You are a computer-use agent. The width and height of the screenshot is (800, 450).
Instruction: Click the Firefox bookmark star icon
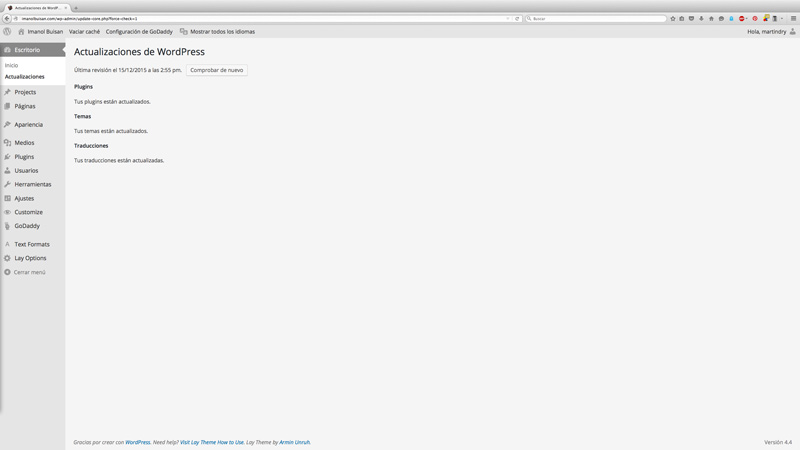tap(673, 18)
